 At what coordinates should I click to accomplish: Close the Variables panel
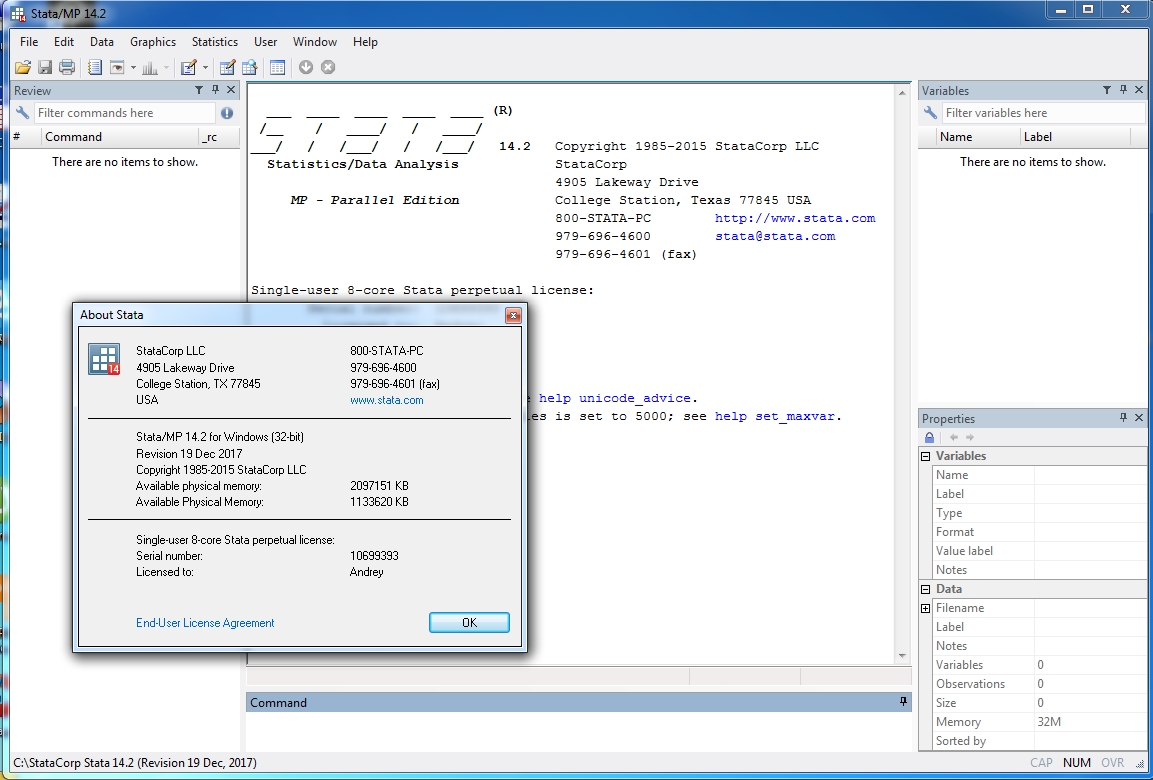1139,90
